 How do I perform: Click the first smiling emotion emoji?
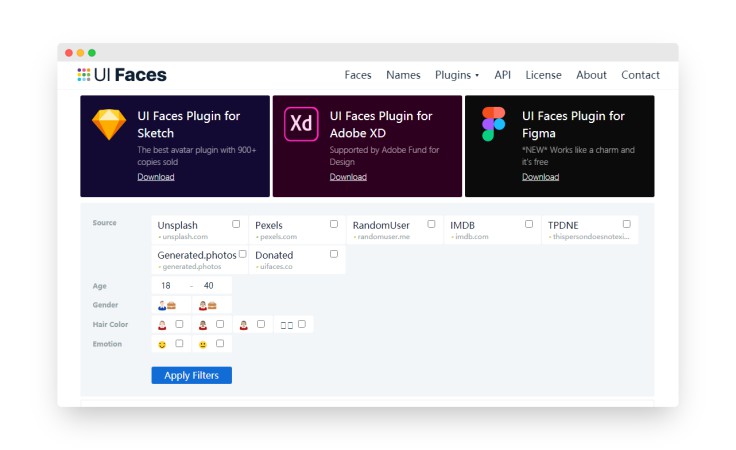(x=161, y=344)
